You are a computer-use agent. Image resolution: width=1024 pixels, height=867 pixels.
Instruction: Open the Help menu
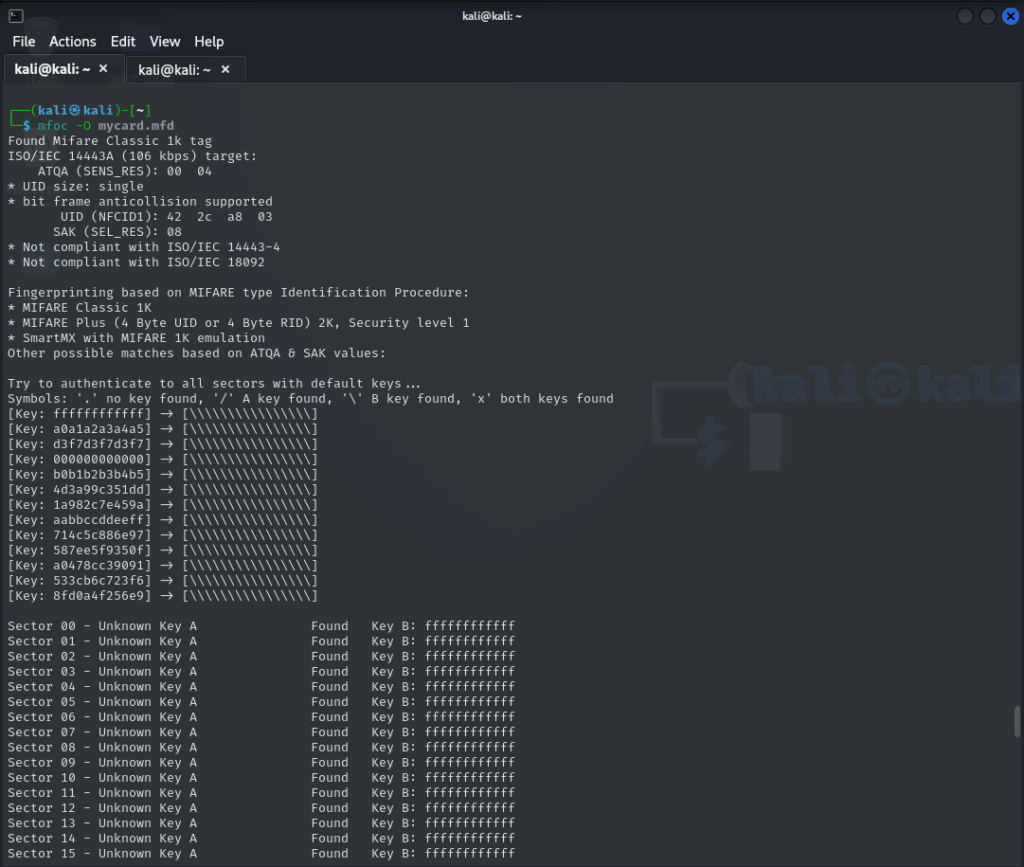pos(209,41)
